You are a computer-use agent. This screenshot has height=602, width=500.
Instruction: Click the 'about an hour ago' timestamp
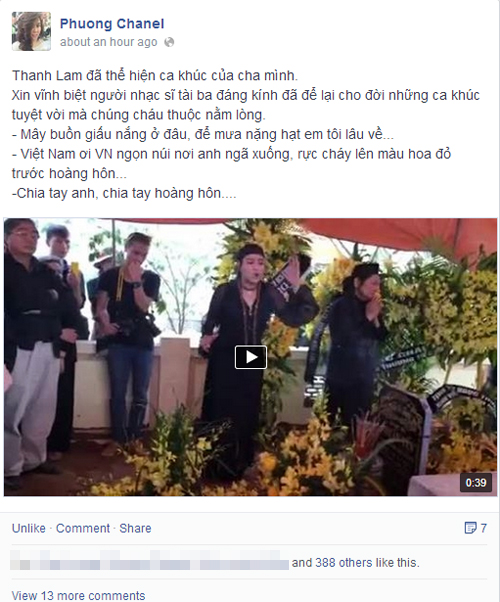click(109, 42)
